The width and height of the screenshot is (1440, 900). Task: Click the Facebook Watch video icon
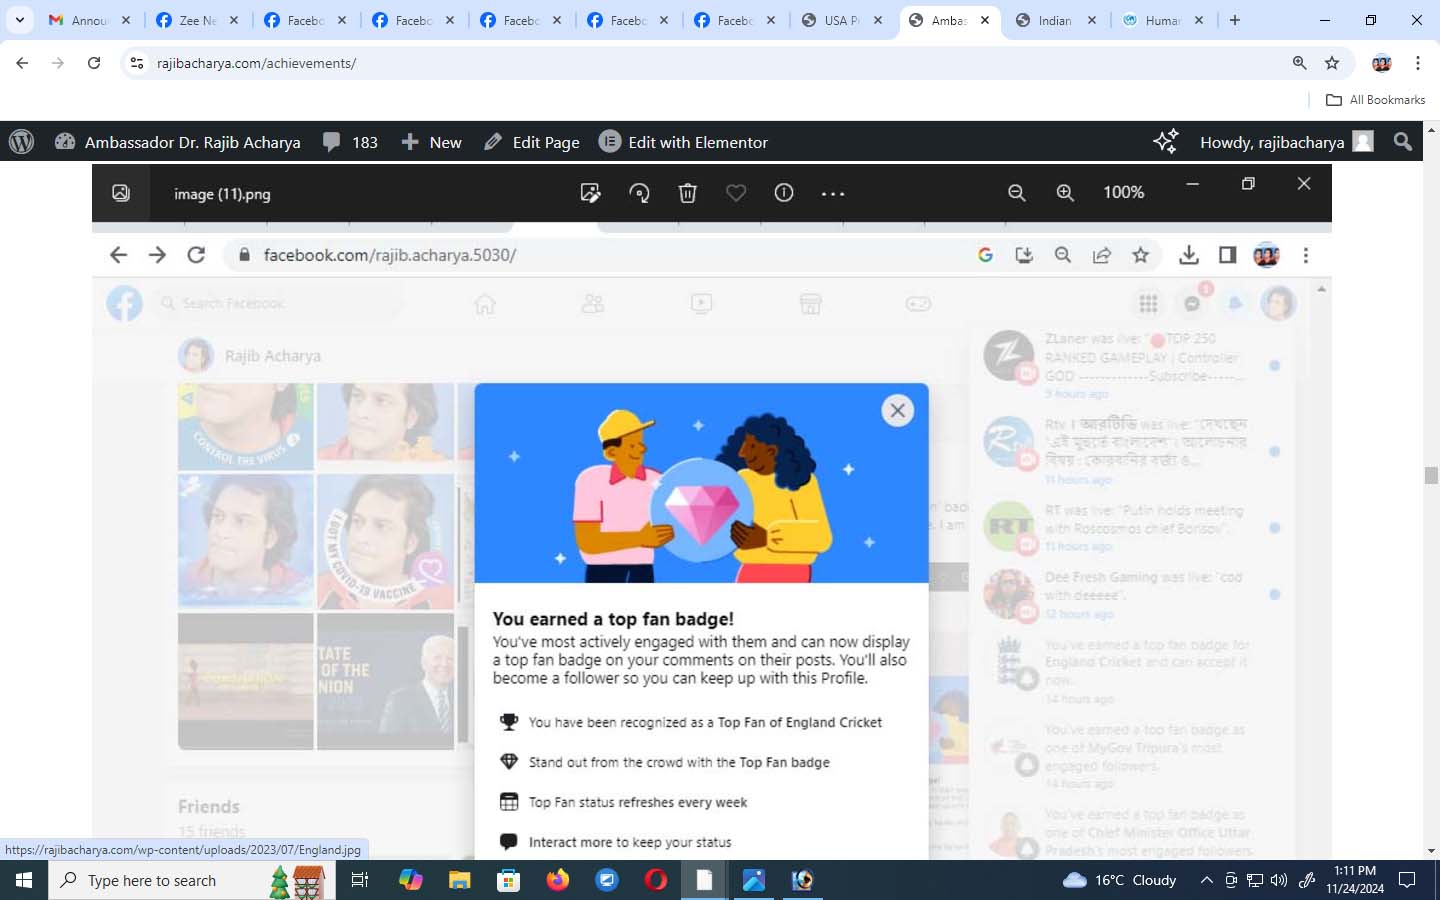[702, 303]
